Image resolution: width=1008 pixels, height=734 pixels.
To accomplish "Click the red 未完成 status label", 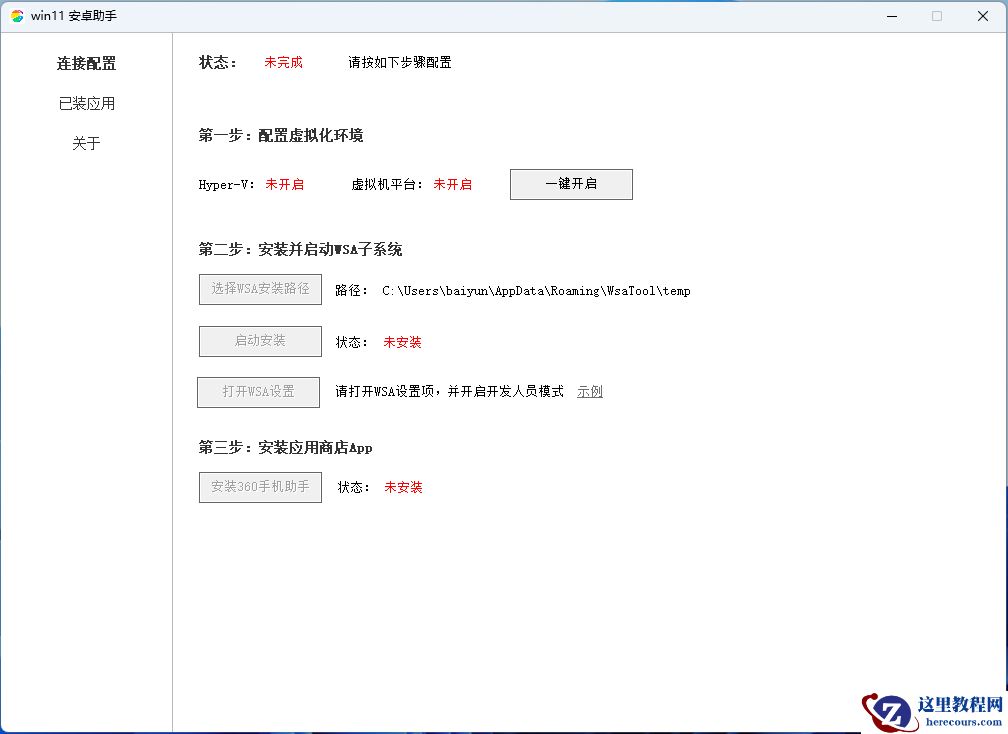I will (283, 62).
